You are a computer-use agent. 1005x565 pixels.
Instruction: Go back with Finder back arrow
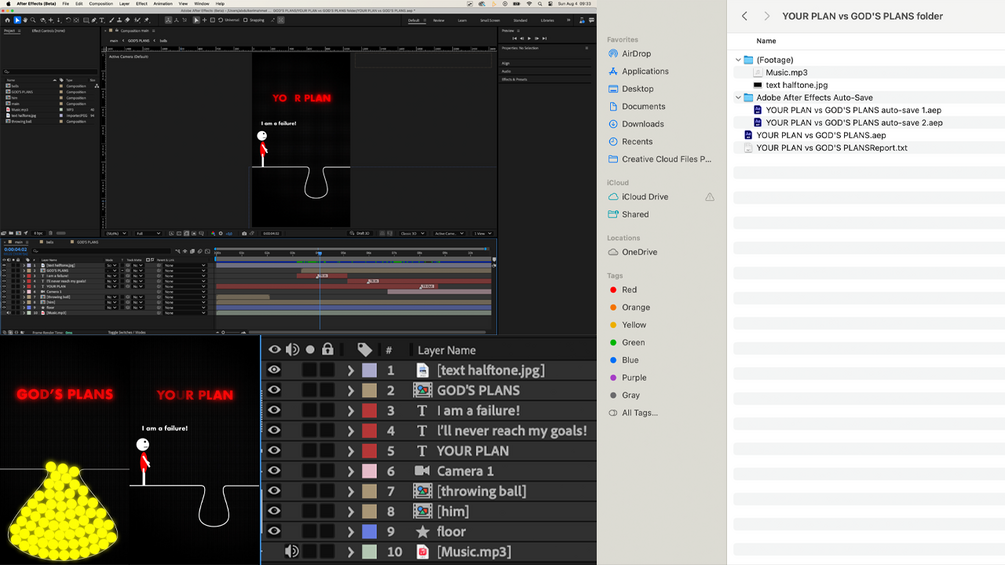744,16
